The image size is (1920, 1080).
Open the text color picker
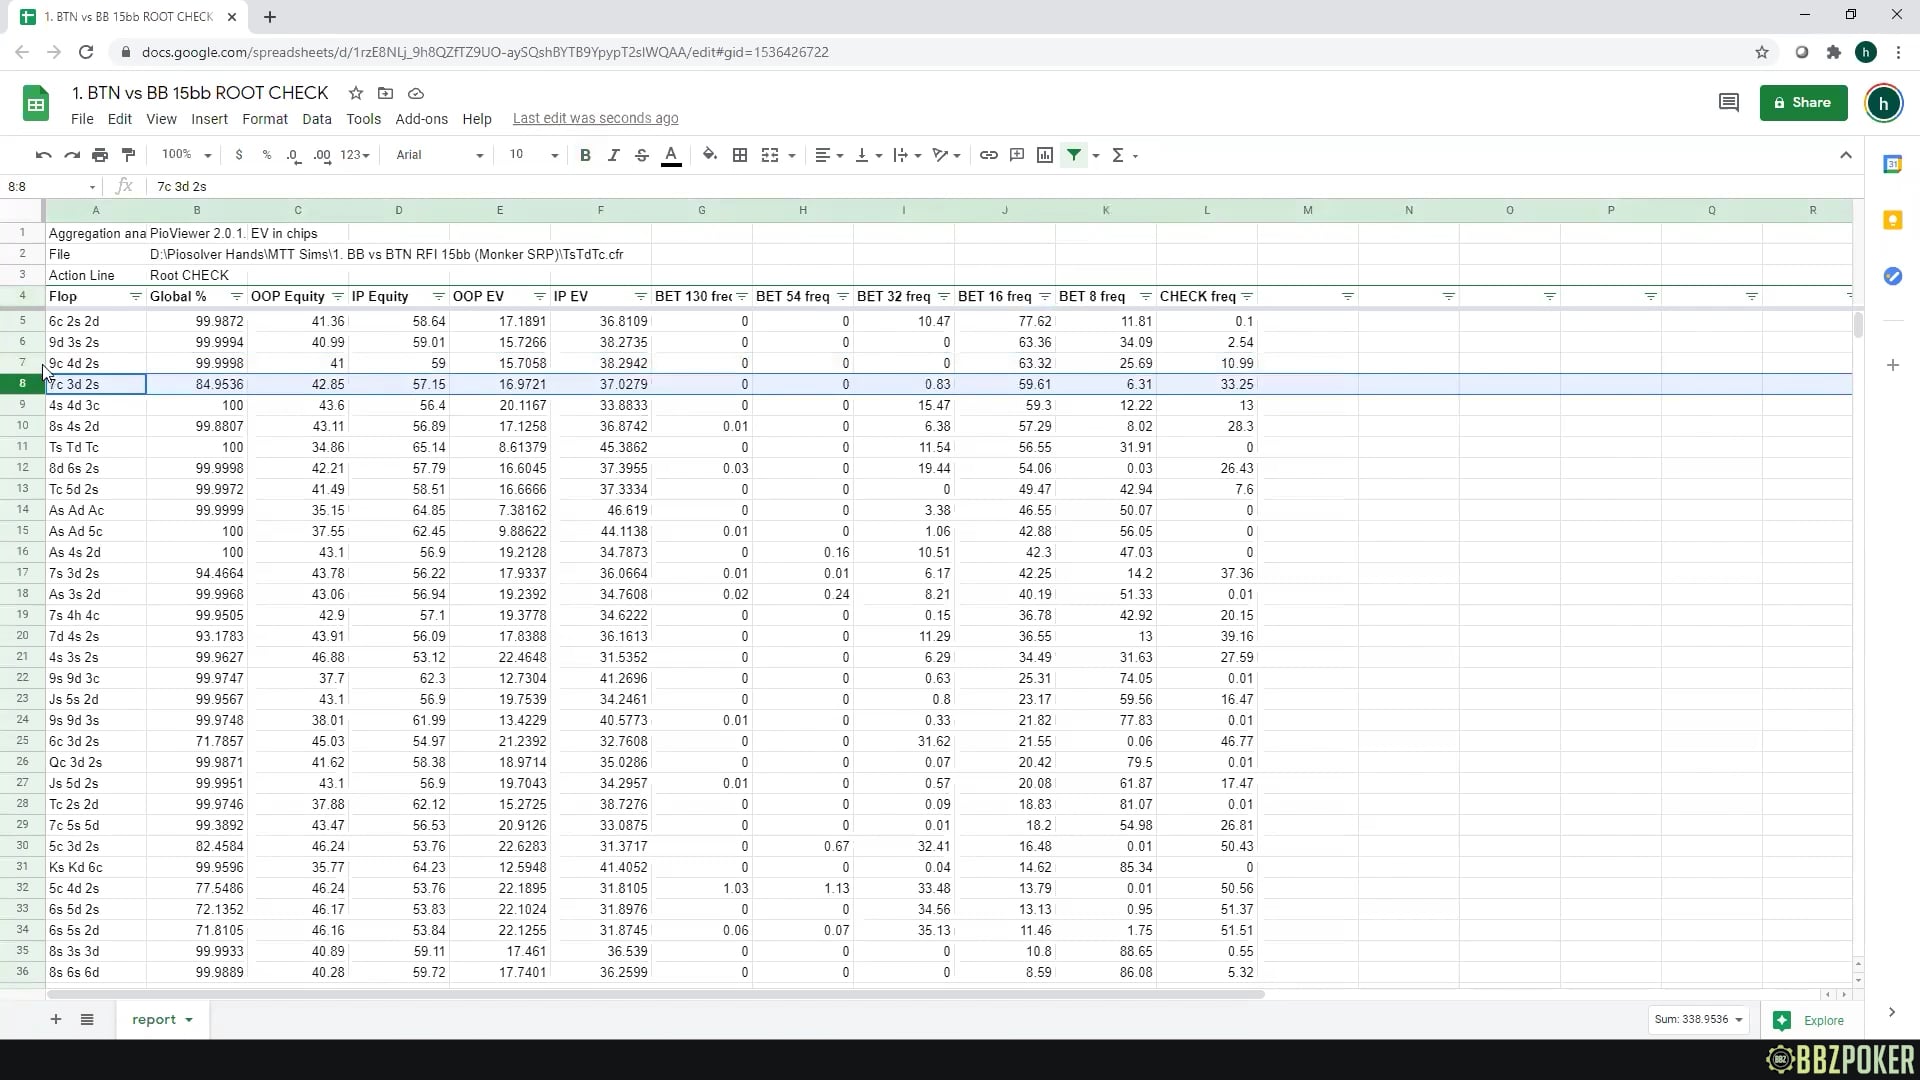point(671,155)
